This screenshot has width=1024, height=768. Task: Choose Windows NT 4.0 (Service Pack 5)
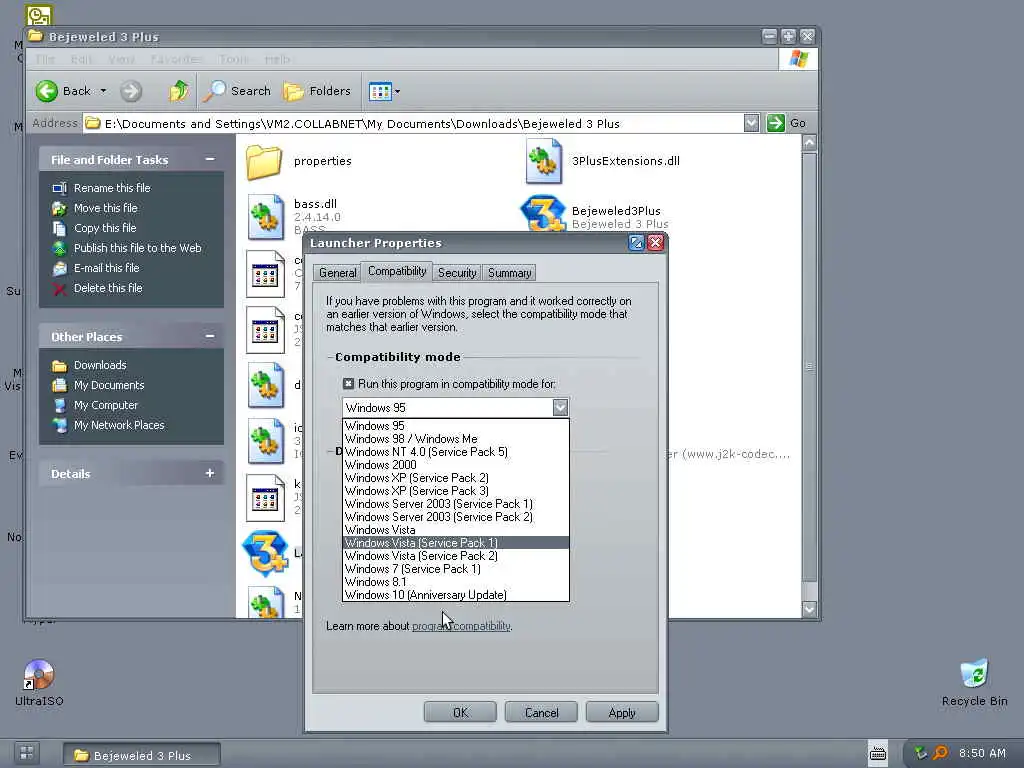(x=456, y=452)
